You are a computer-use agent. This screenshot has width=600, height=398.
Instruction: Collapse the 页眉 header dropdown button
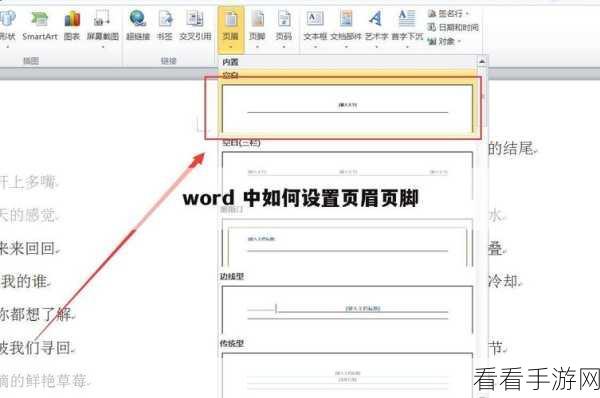click(x=231, y=29)
